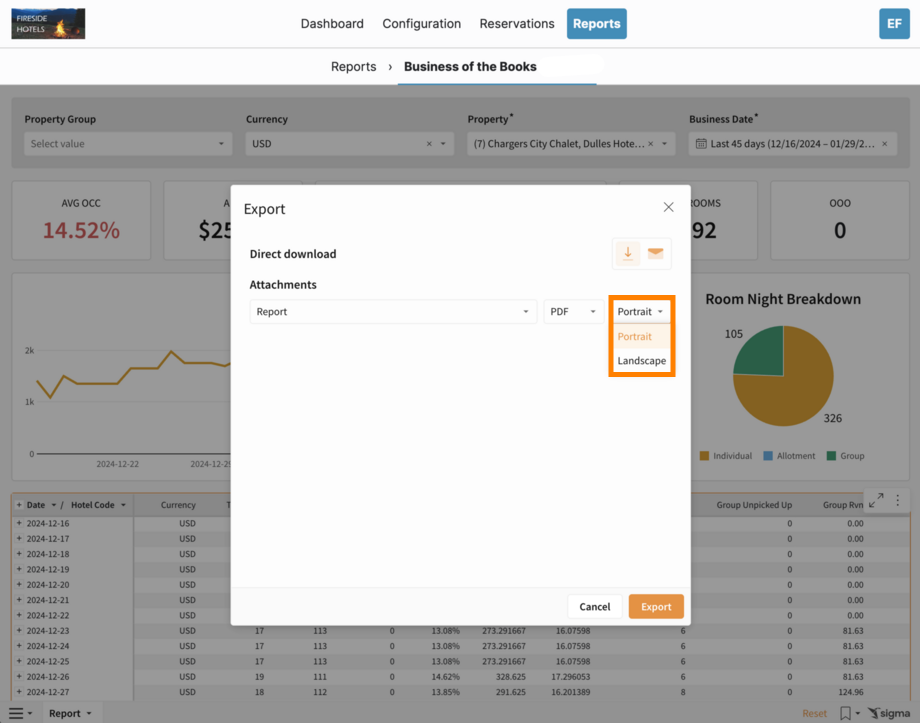Choose Landscape option in orientation list

(641, 360)
